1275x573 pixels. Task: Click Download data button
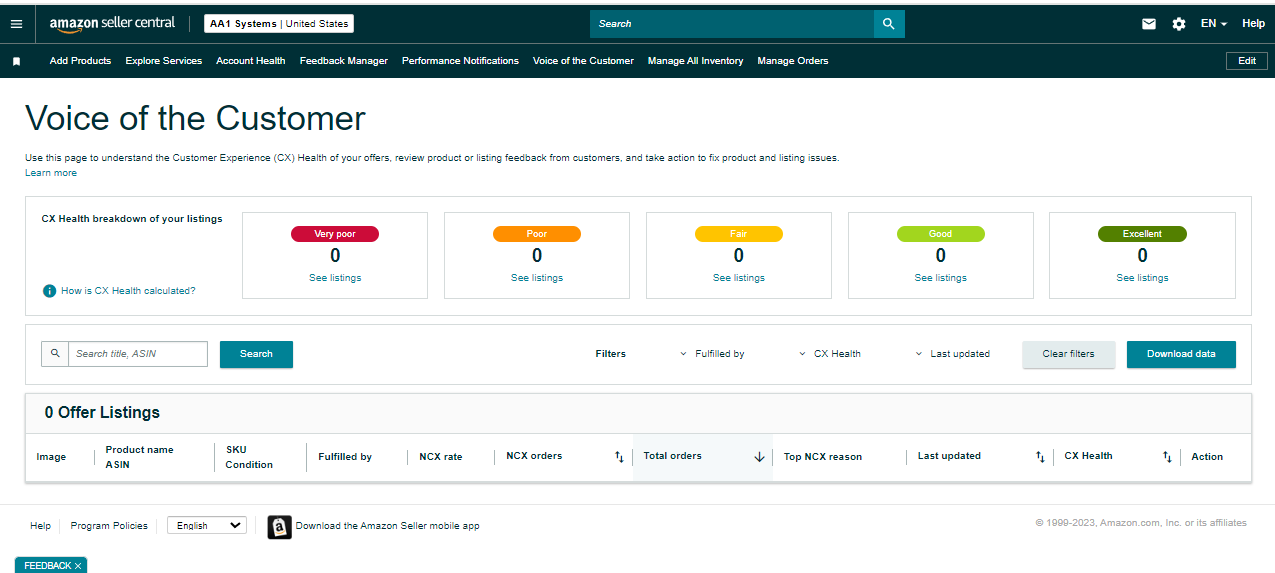pyautogui.click(x=1181, y=354)
